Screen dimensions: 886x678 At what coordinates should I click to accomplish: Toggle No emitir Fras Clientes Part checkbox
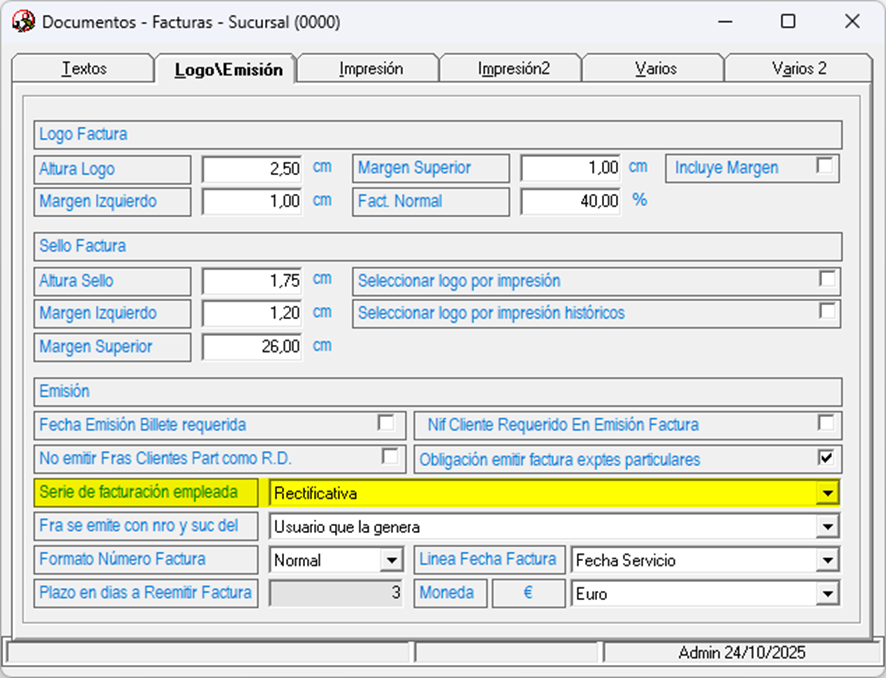tap(390, 457)
